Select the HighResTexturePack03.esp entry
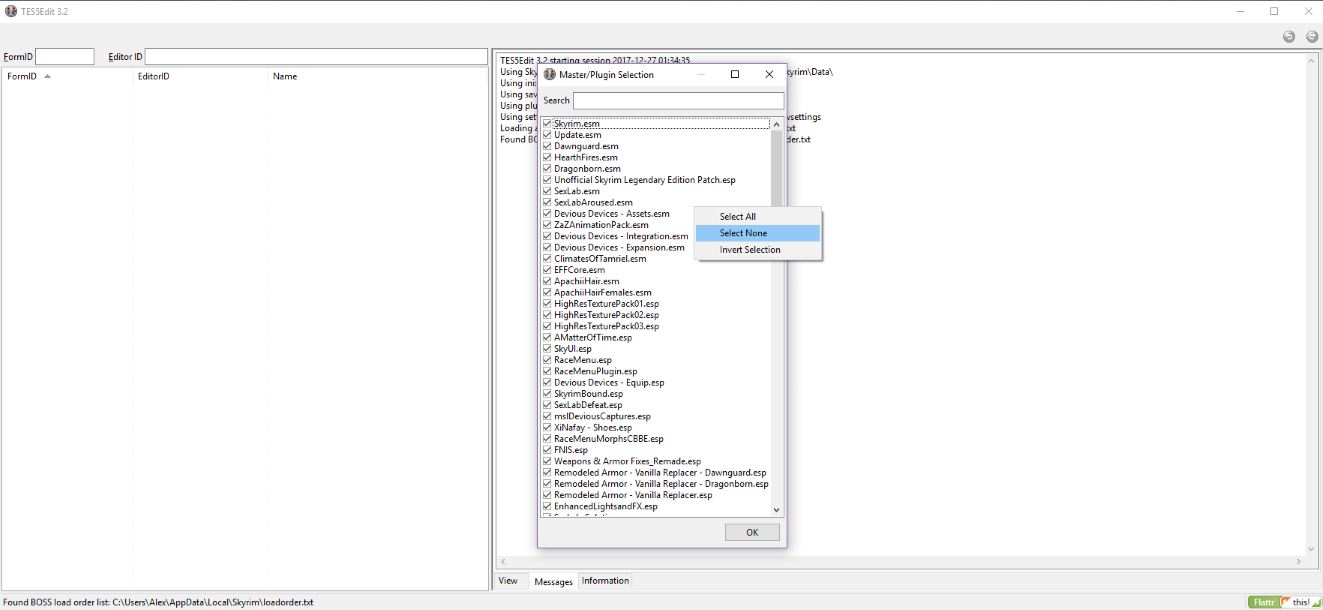Screen dimensions: 1323x610 pyautogui.click(x=606, y=326)
